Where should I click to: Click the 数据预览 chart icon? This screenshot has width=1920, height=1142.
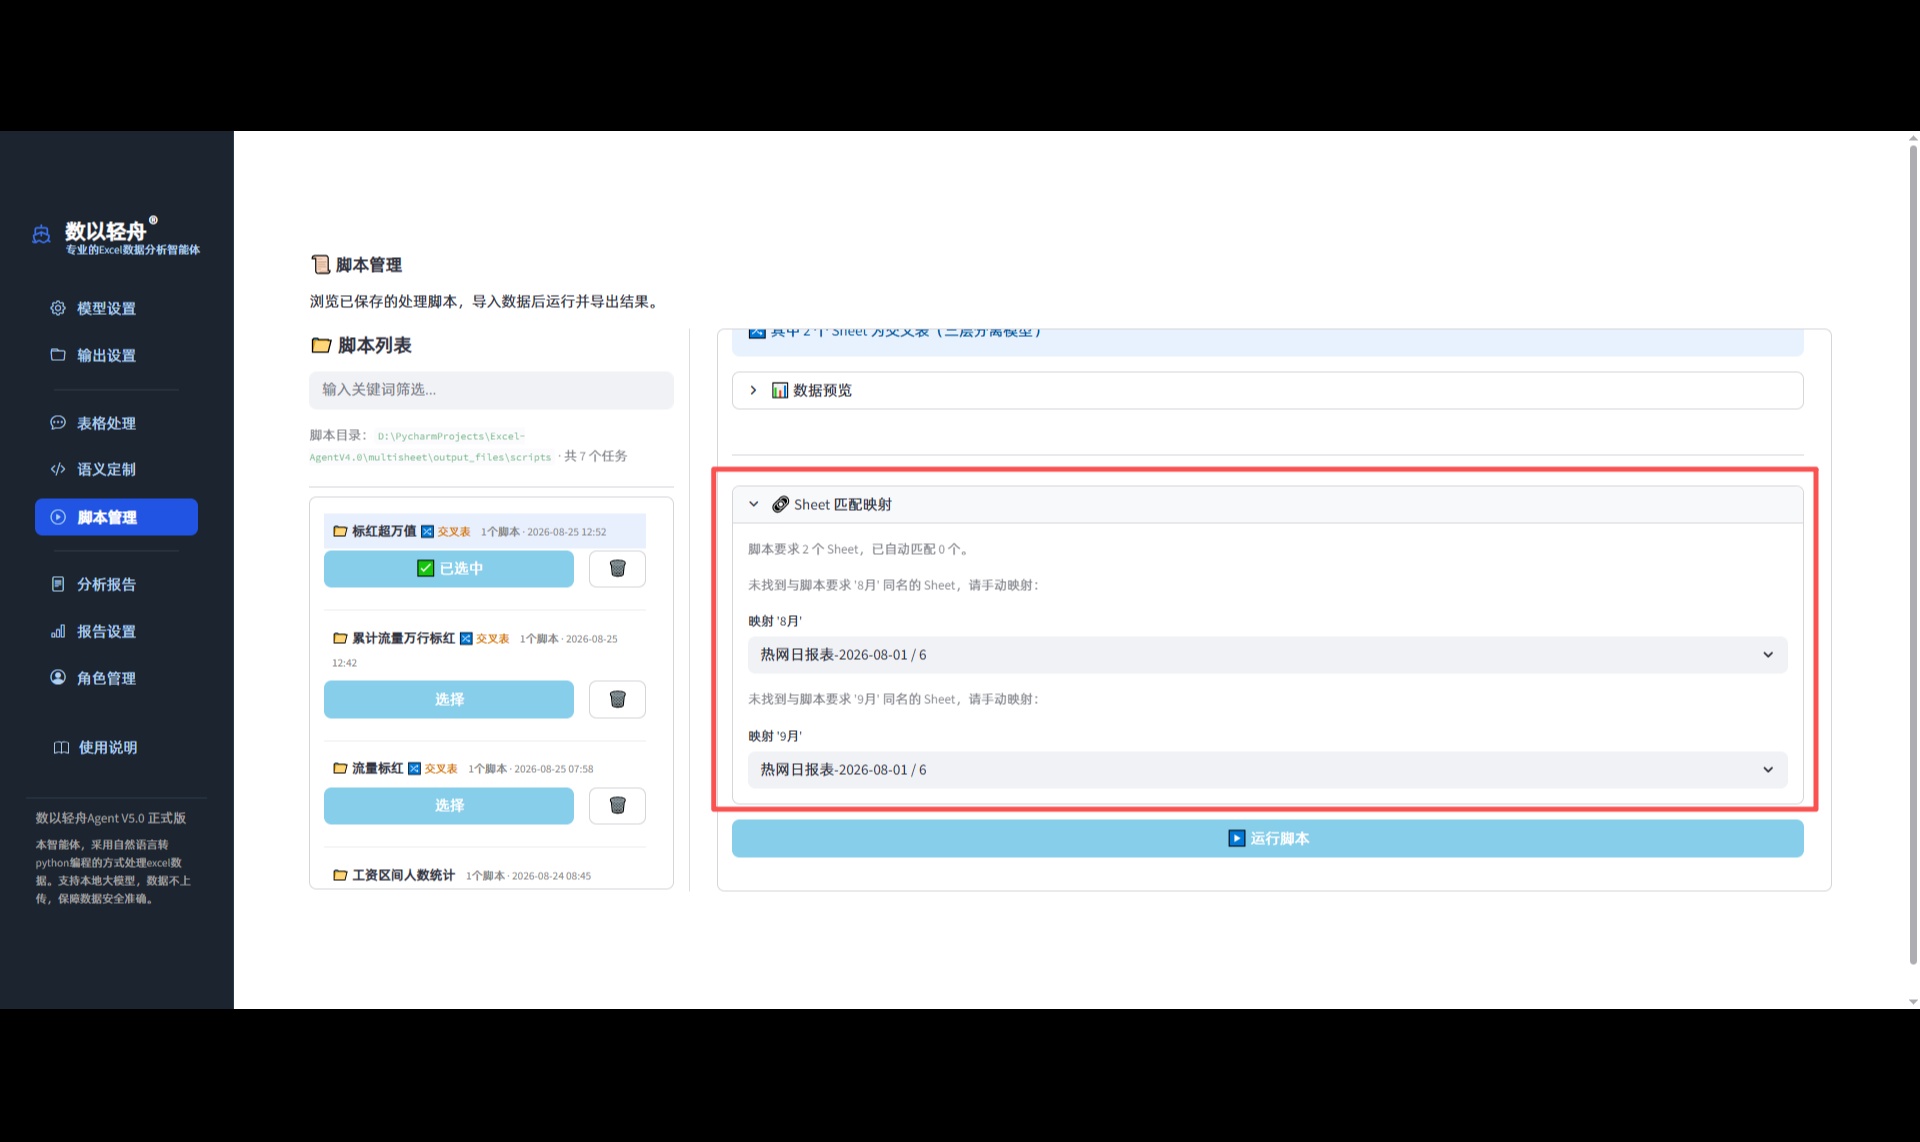click(780, 390)
